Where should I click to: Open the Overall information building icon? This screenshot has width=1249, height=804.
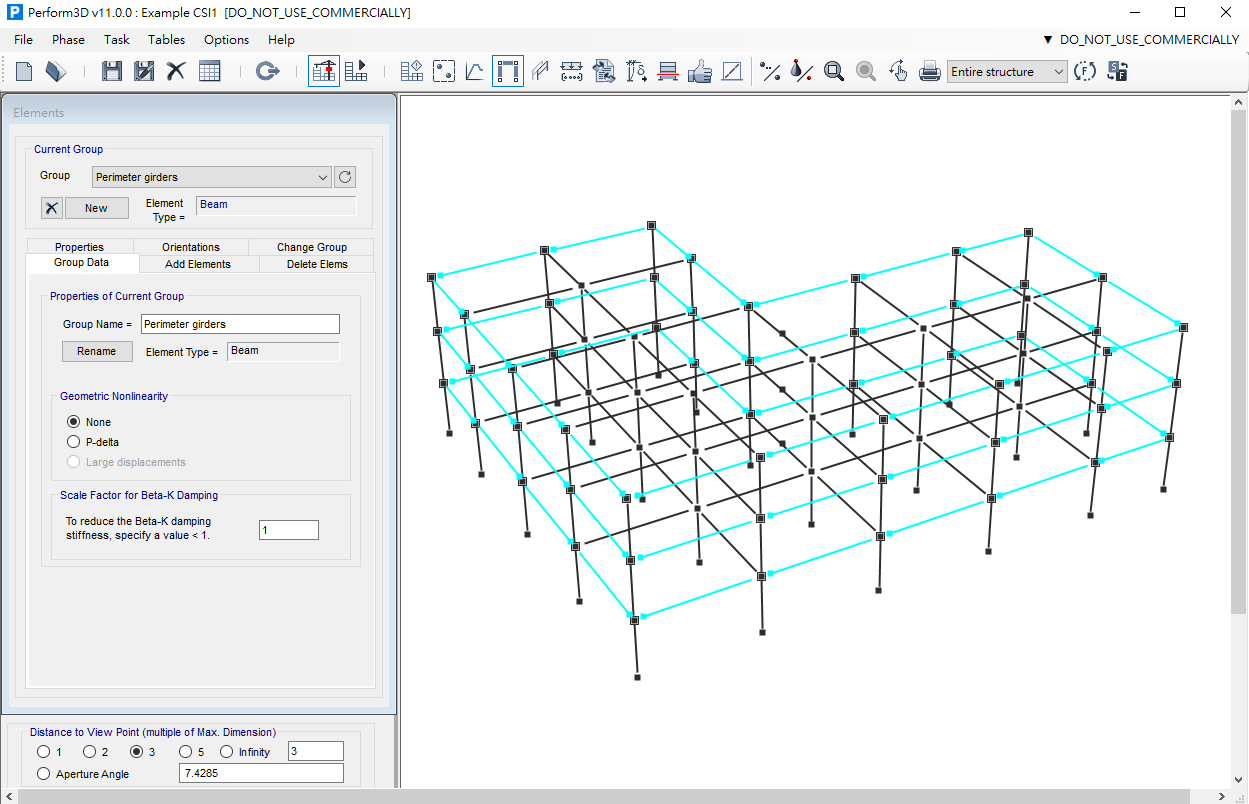[412, 71]
